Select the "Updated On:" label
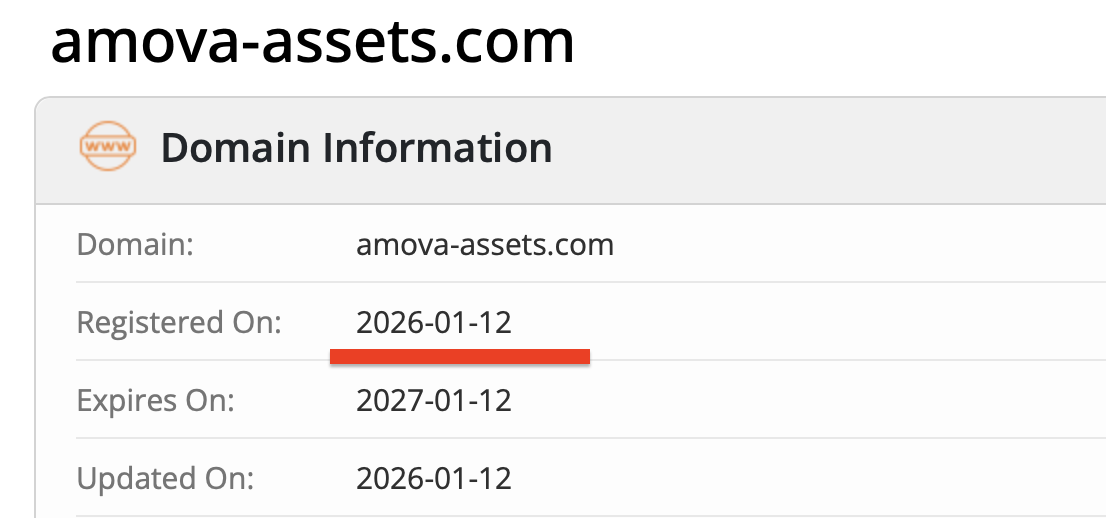Screen dimensions: 1106x518 165,478
